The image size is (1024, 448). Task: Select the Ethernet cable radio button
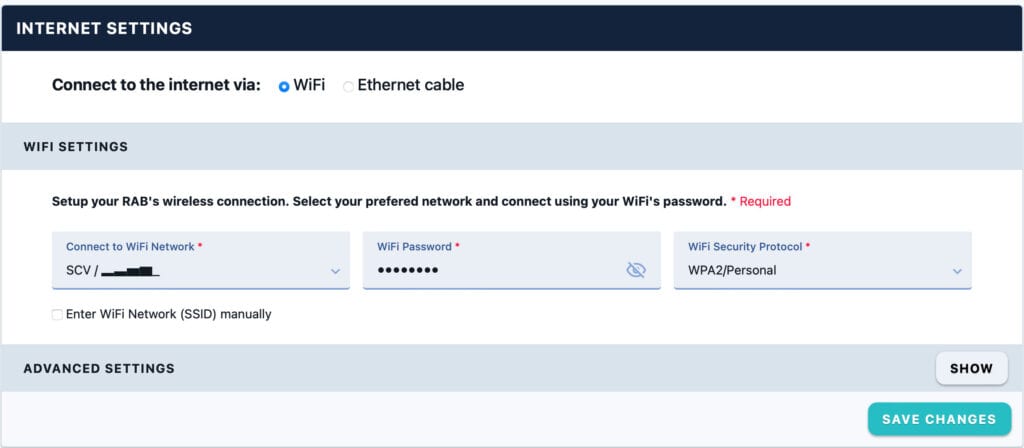click(x=348, y=86)
